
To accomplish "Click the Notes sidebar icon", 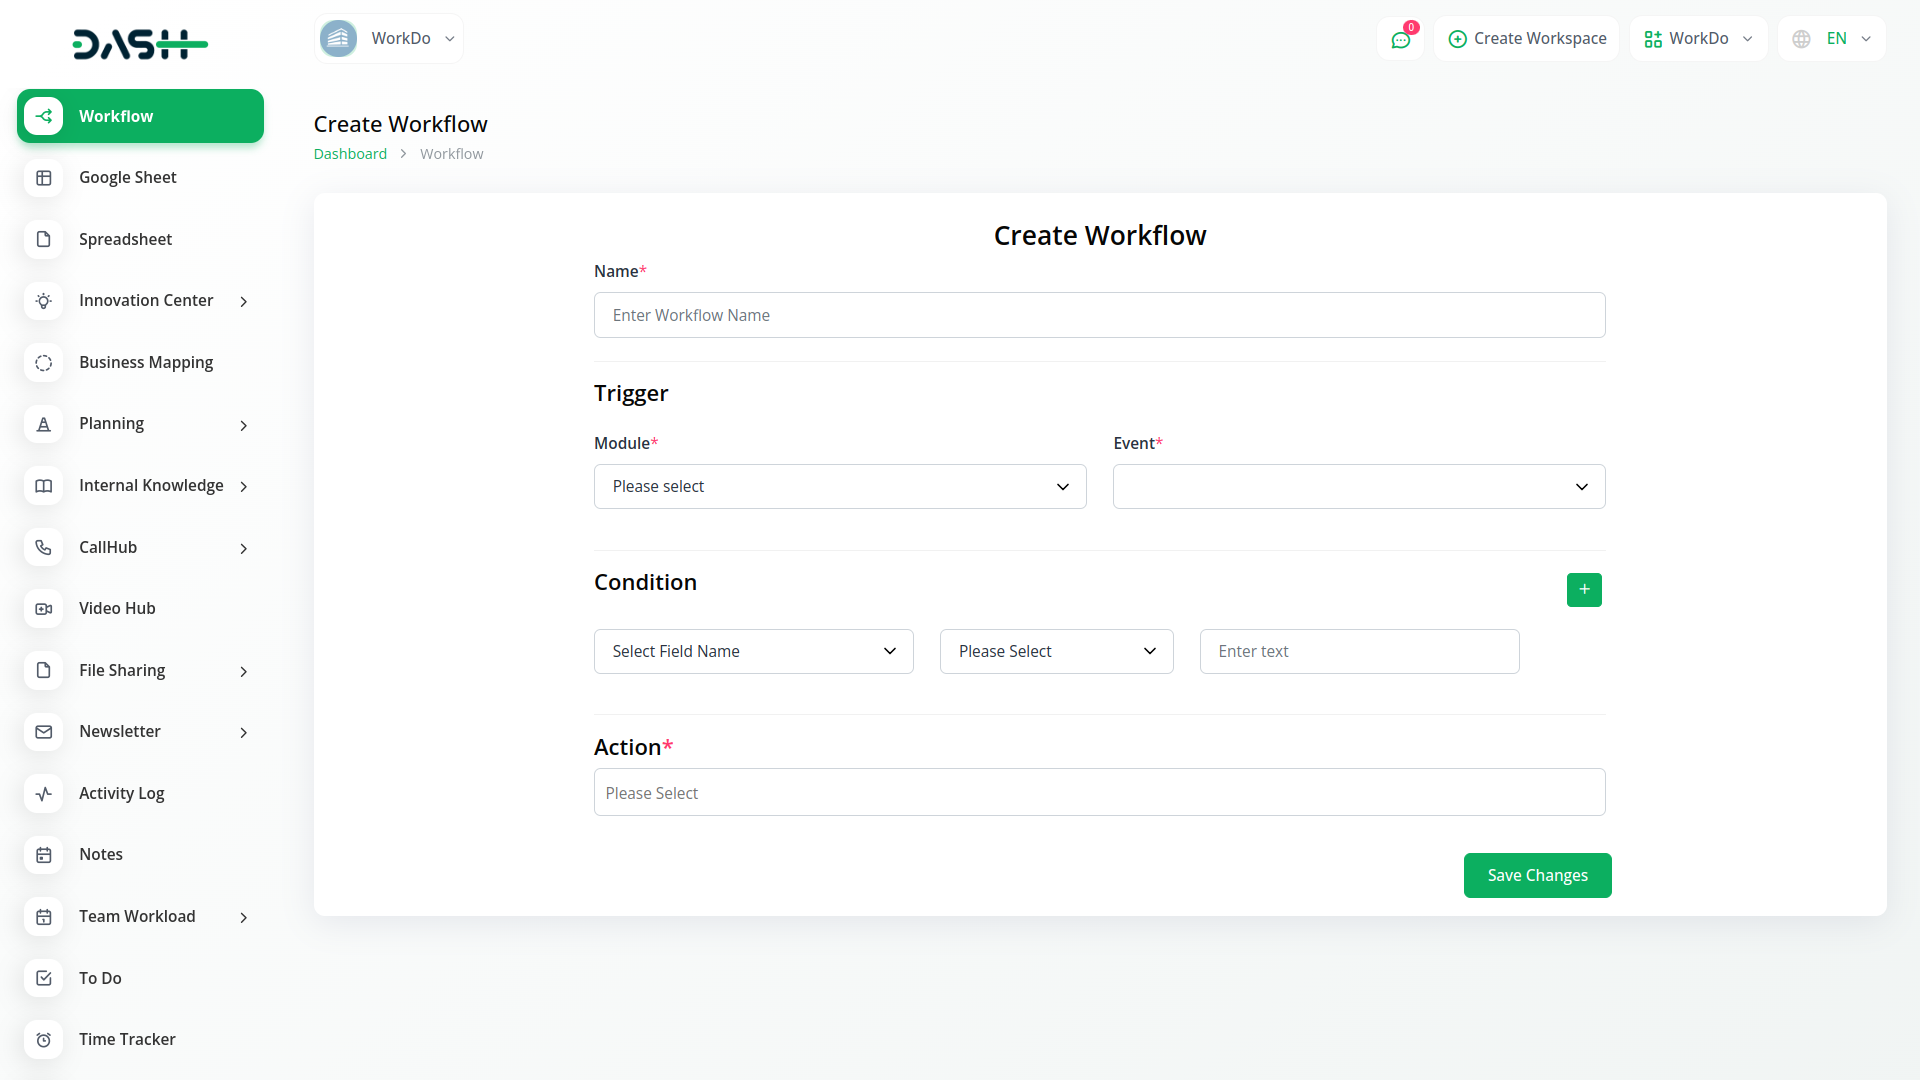I will [x=44, y=855].
